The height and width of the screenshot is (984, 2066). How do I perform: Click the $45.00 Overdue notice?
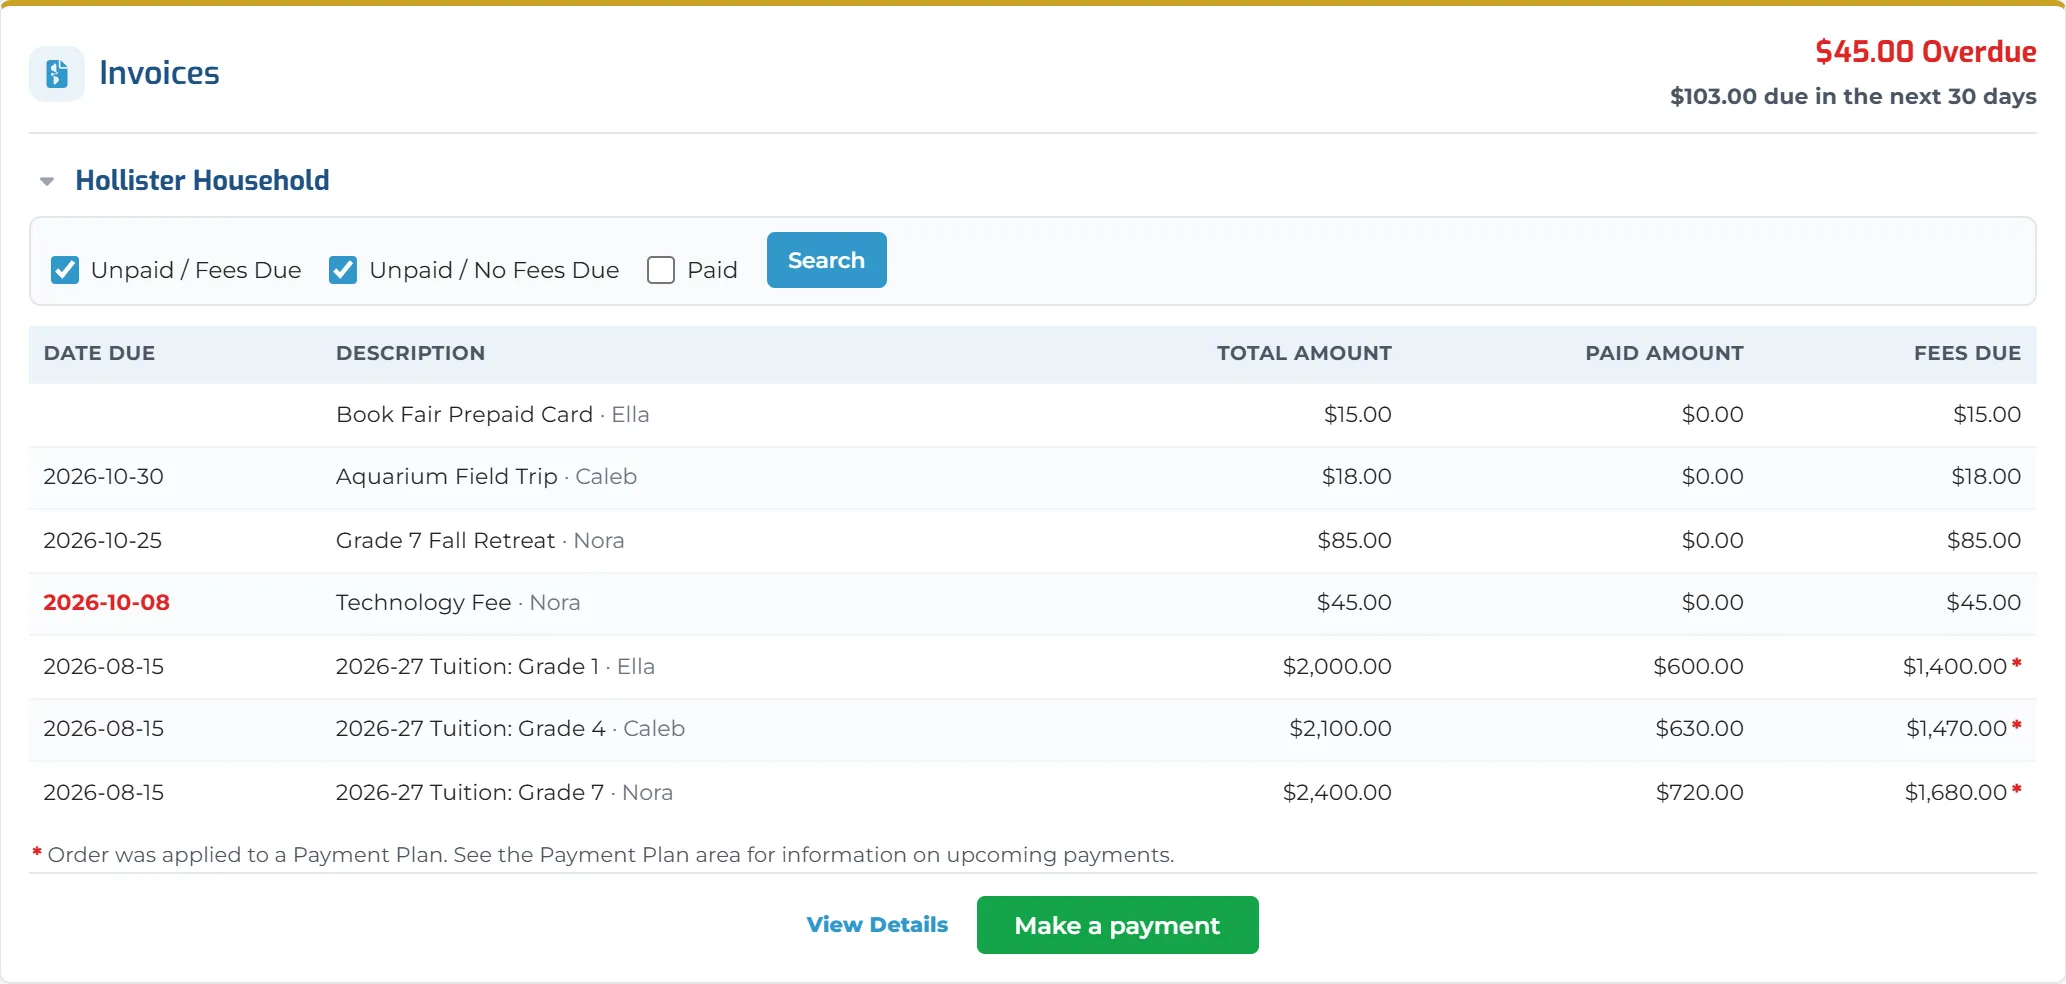tap(1925, 52)
